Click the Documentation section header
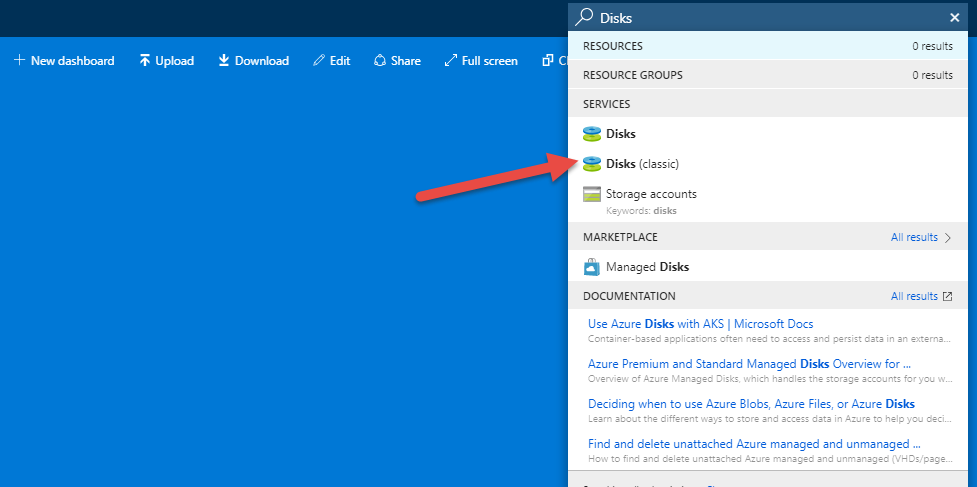 point(768,296)
